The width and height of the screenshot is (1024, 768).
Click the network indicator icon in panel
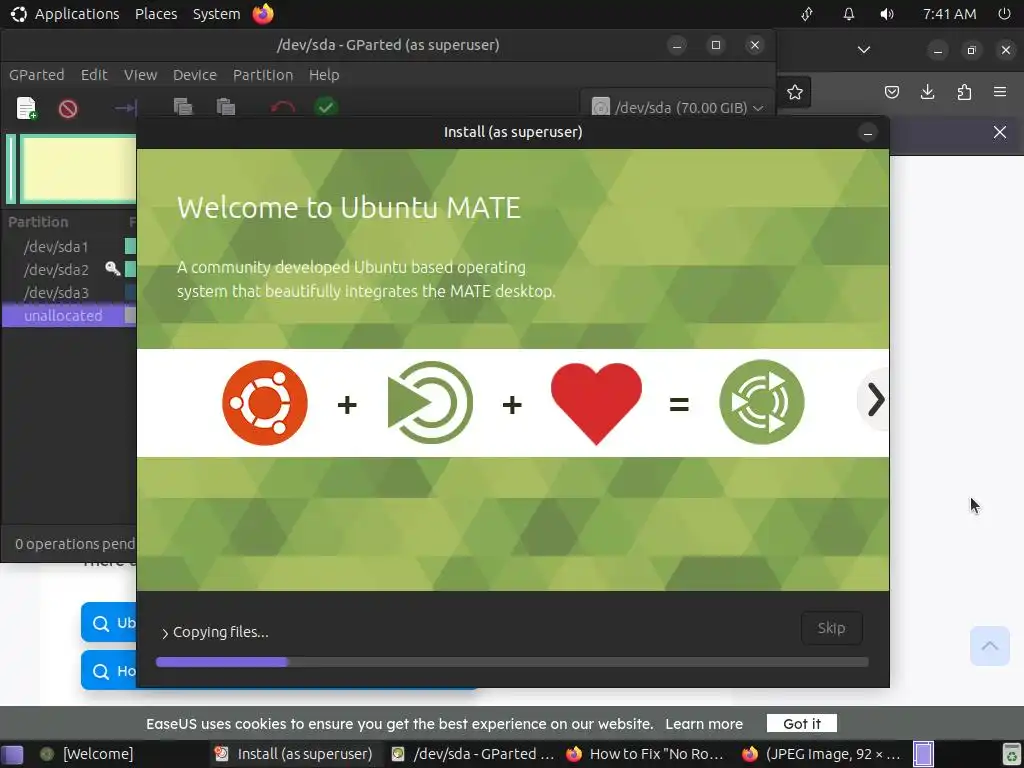(x=807, y=14)
